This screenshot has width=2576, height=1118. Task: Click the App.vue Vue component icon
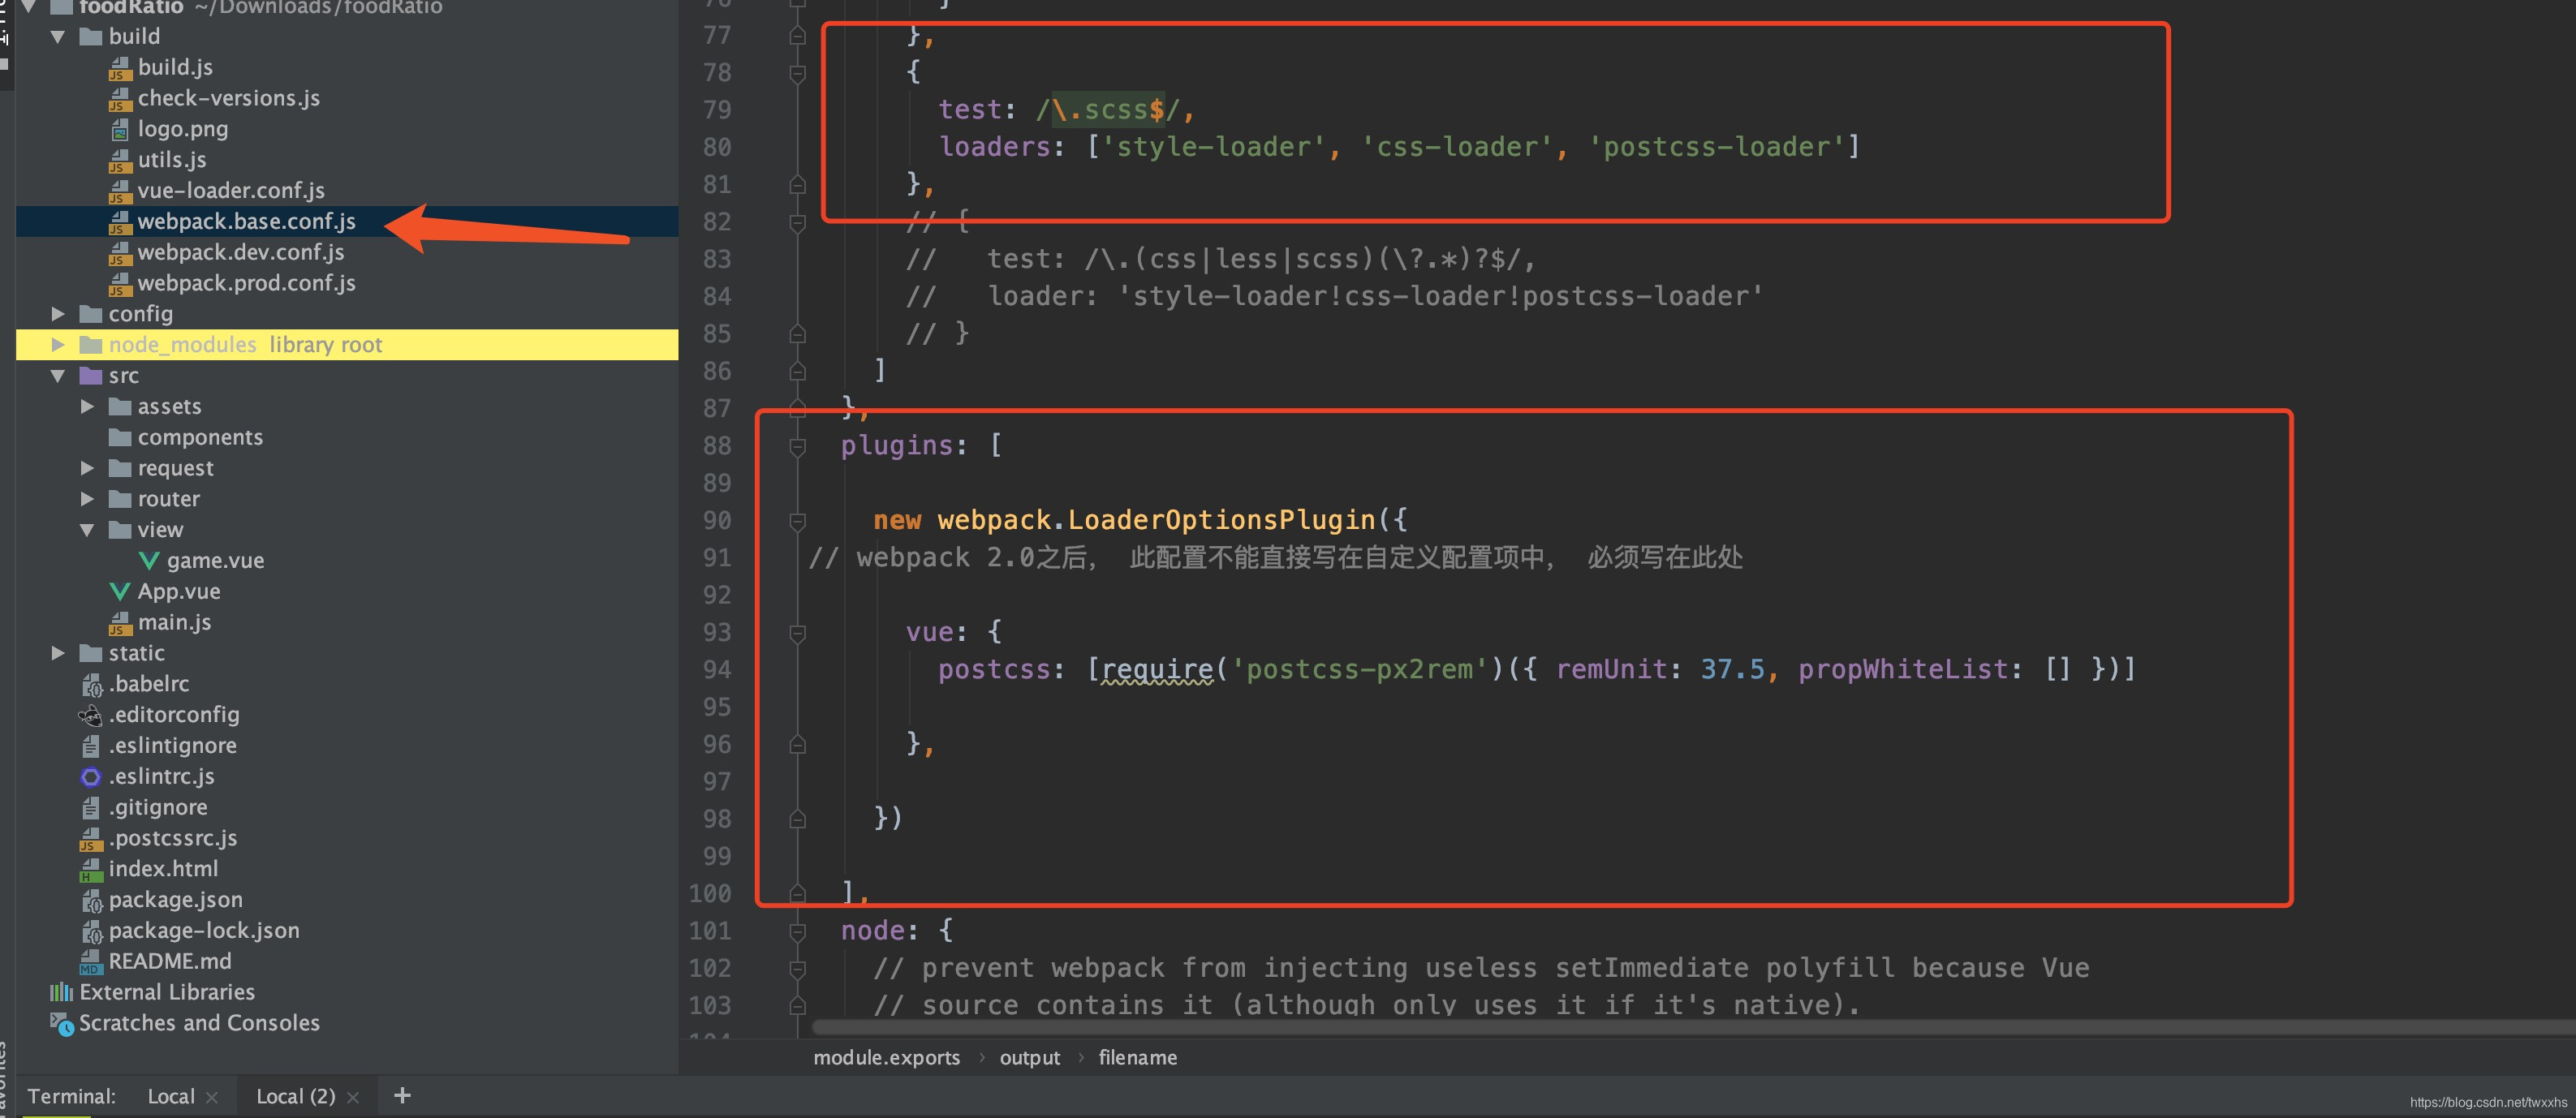(x=125, y=589)
